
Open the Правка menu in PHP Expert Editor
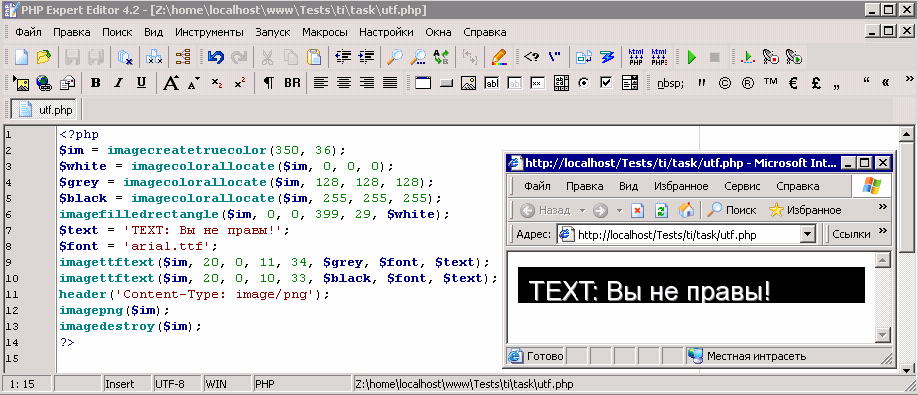[71, 32]
